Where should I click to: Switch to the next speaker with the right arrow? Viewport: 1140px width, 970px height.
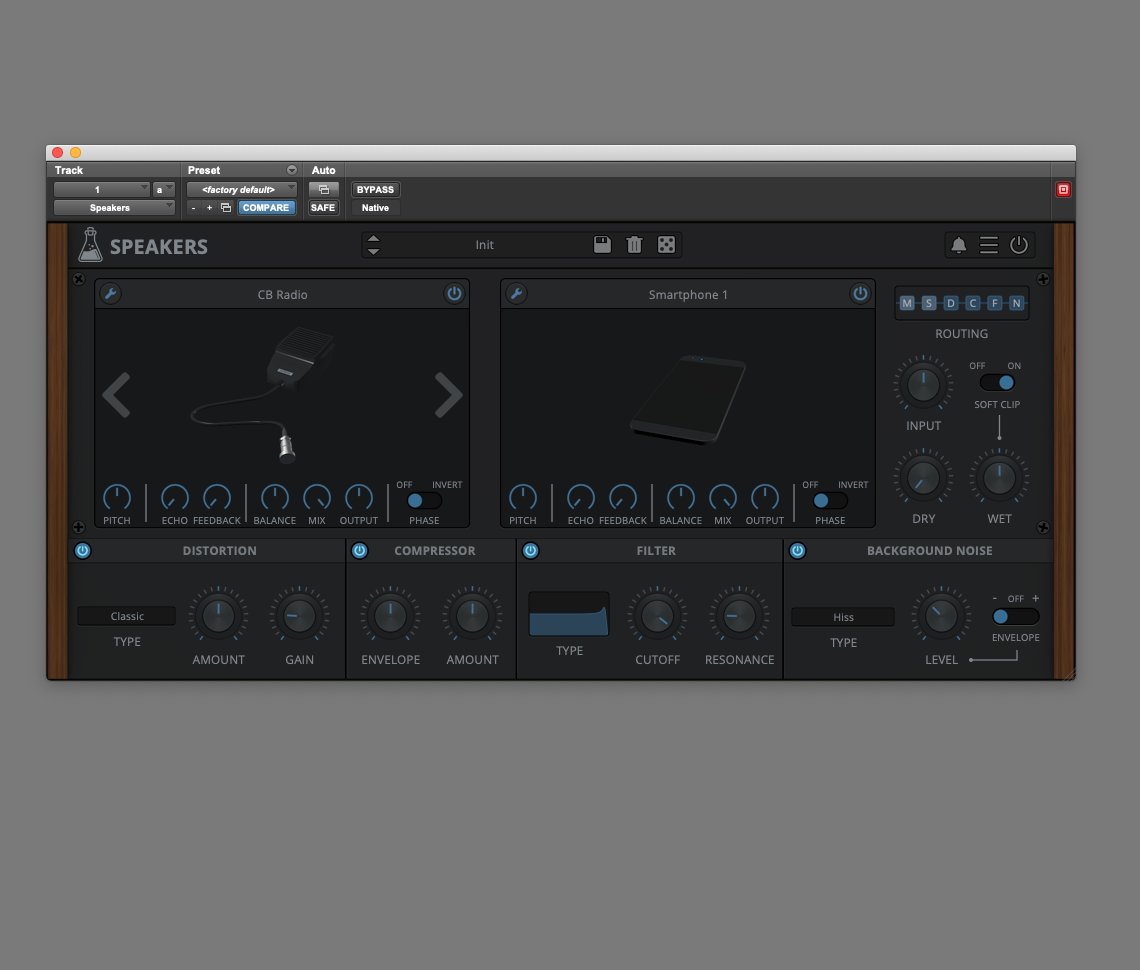pyautogui.click(x=448, y=395)
